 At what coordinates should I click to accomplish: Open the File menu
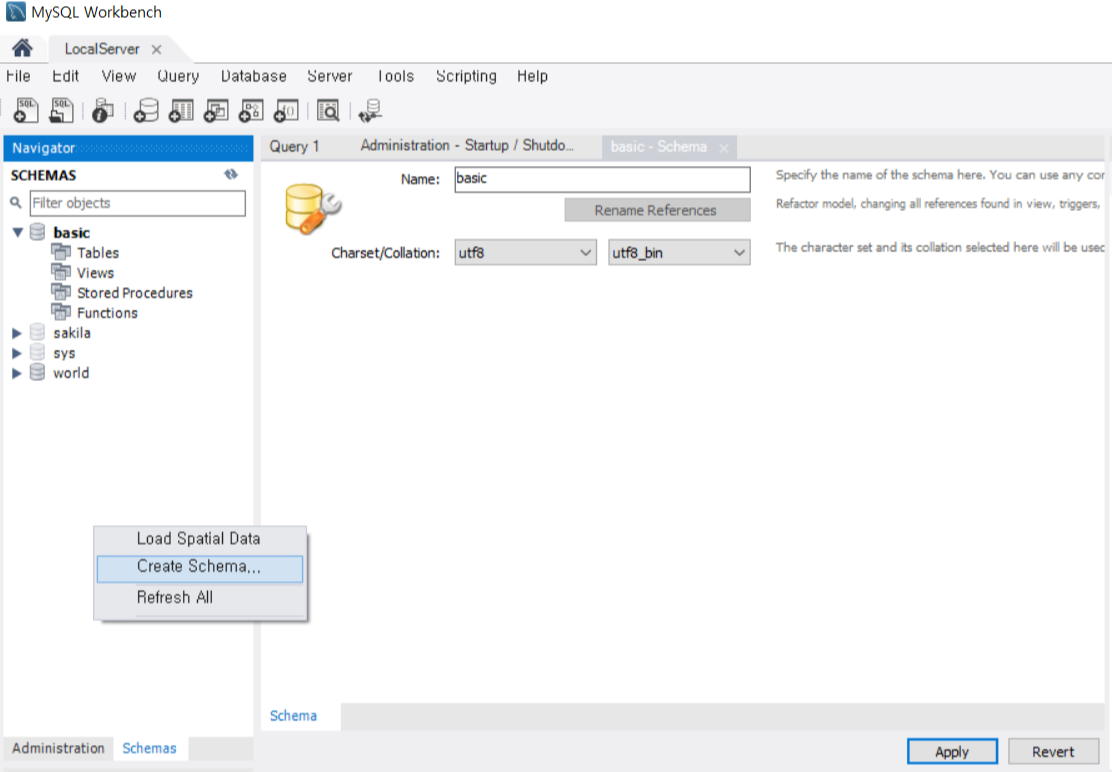click(x=18, y=76)
